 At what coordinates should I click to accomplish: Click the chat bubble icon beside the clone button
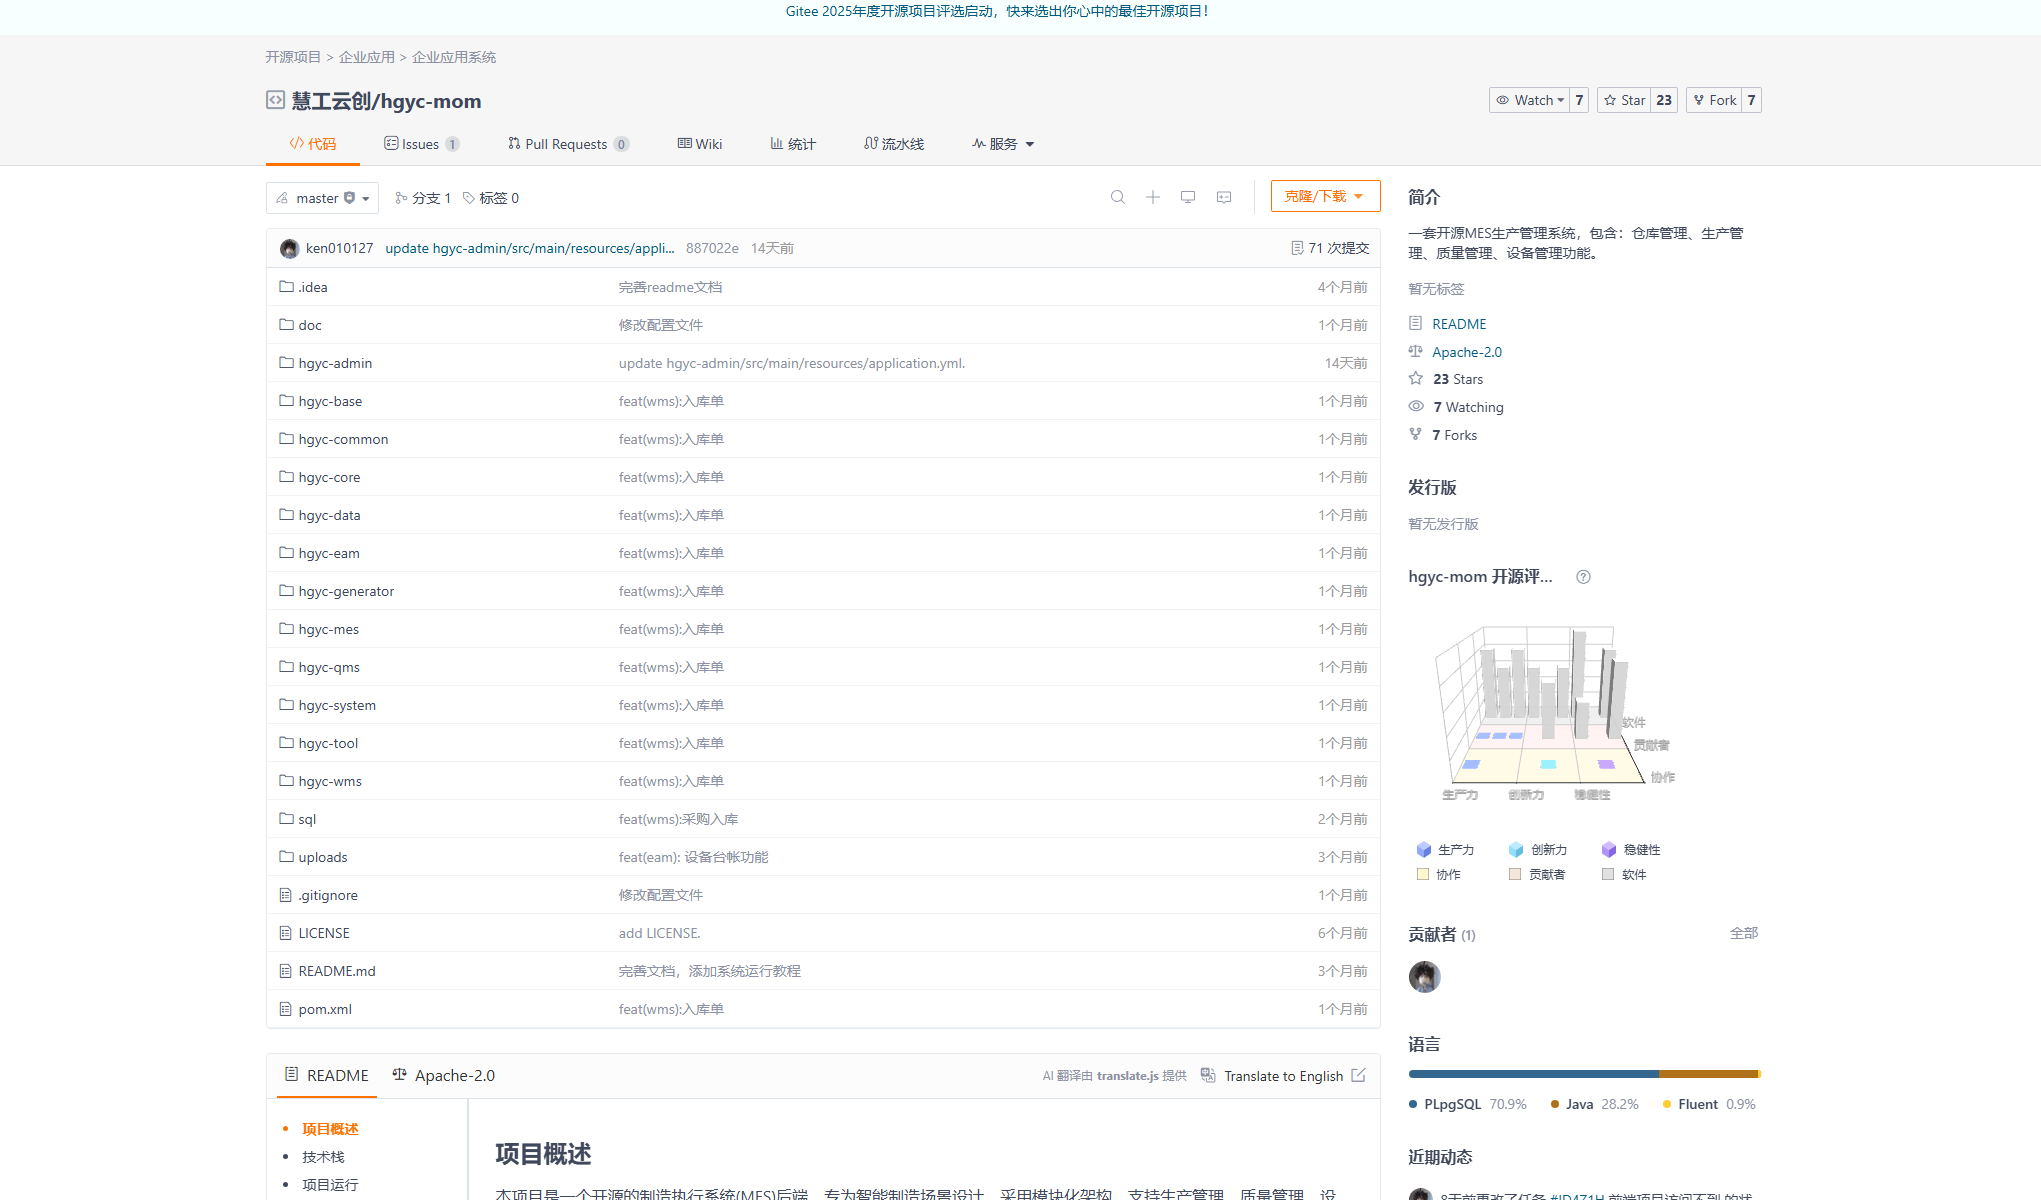click(1223, 197)
